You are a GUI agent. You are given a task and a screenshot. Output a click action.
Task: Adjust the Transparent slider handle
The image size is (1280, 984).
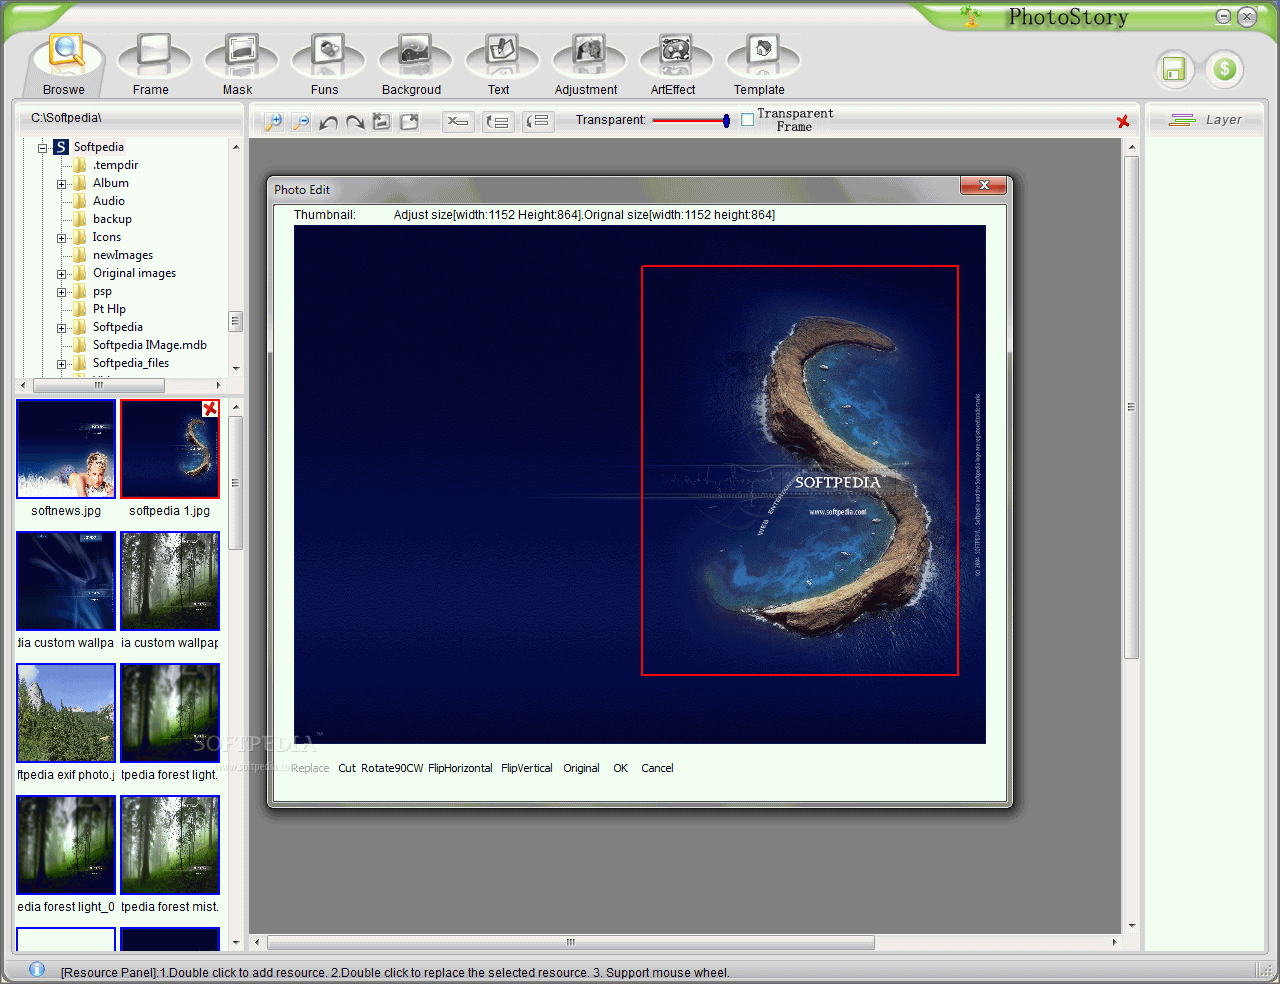pyautogui.click(x=726, y=120)
